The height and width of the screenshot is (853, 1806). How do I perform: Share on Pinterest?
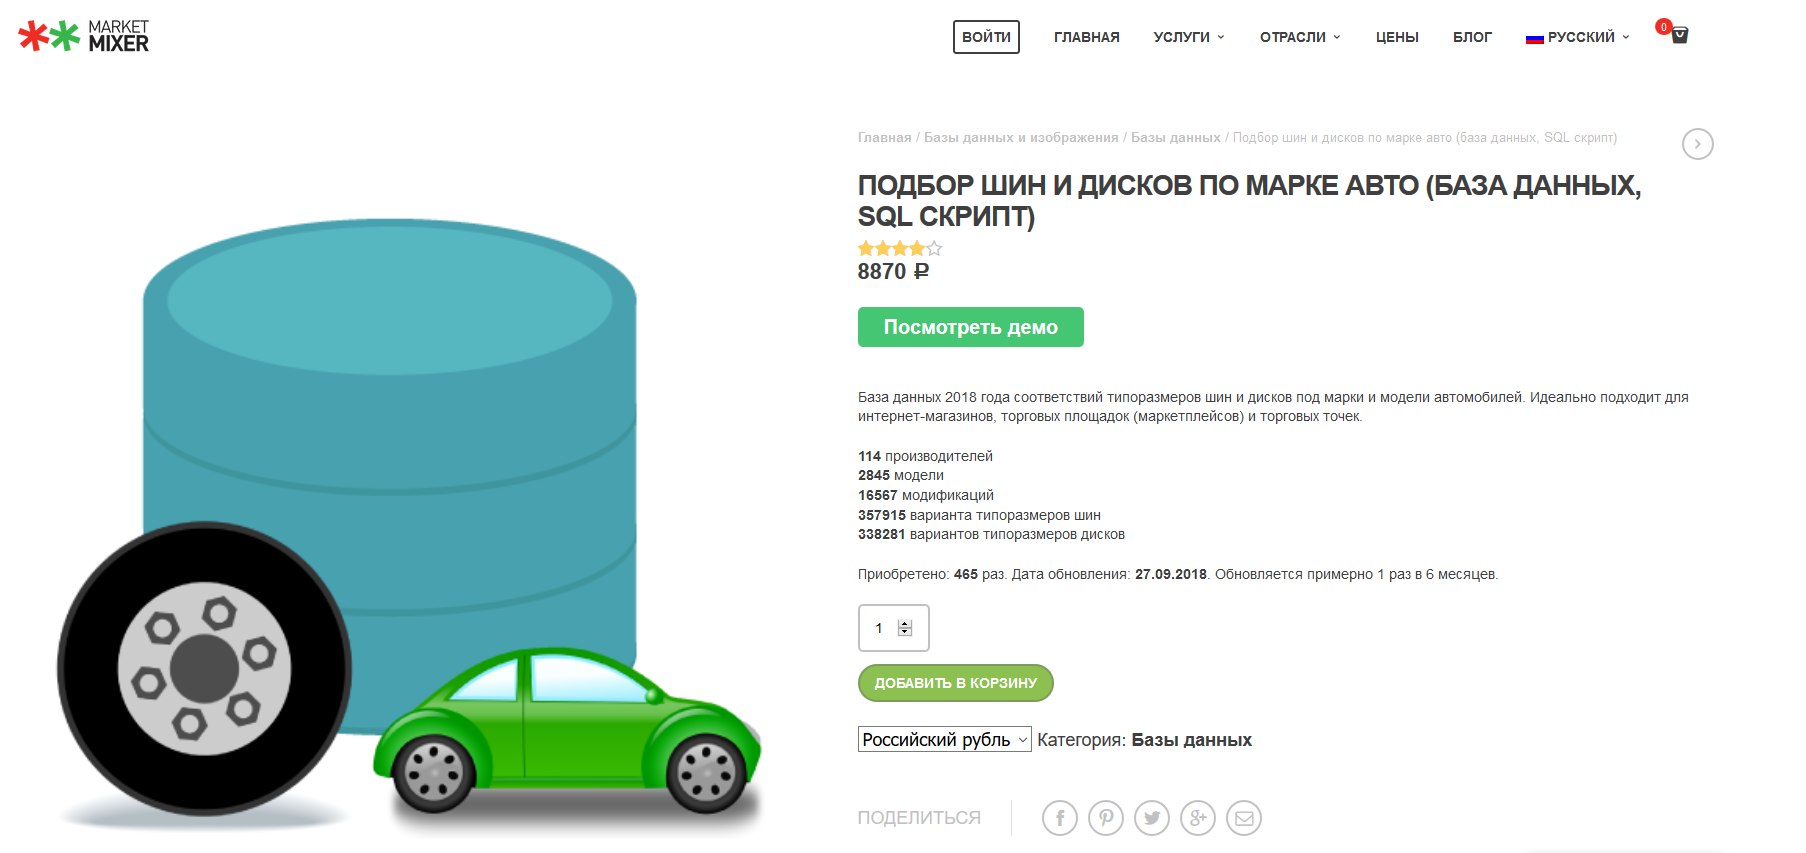[1105, 818]
